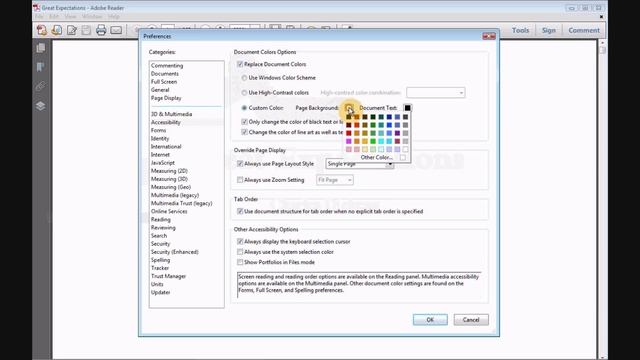640x360 pixels.
Task: Open the Fit Page zoom dropdown
Action: pos(335,180)
